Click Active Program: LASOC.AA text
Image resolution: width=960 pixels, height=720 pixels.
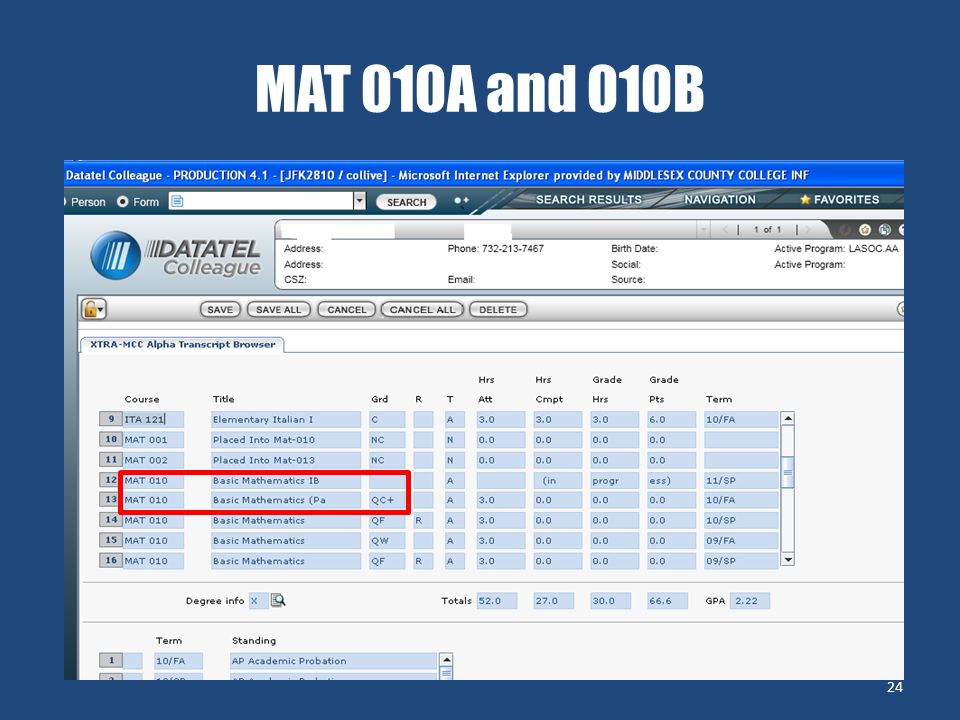pos(836,249)
